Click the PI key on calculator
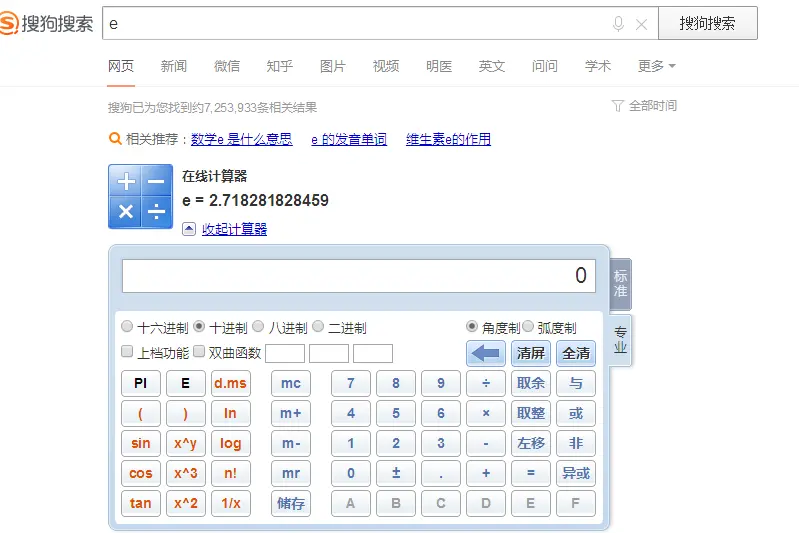Image resolution: width=799 pixels, height=533 pixels. coord(141,383)
